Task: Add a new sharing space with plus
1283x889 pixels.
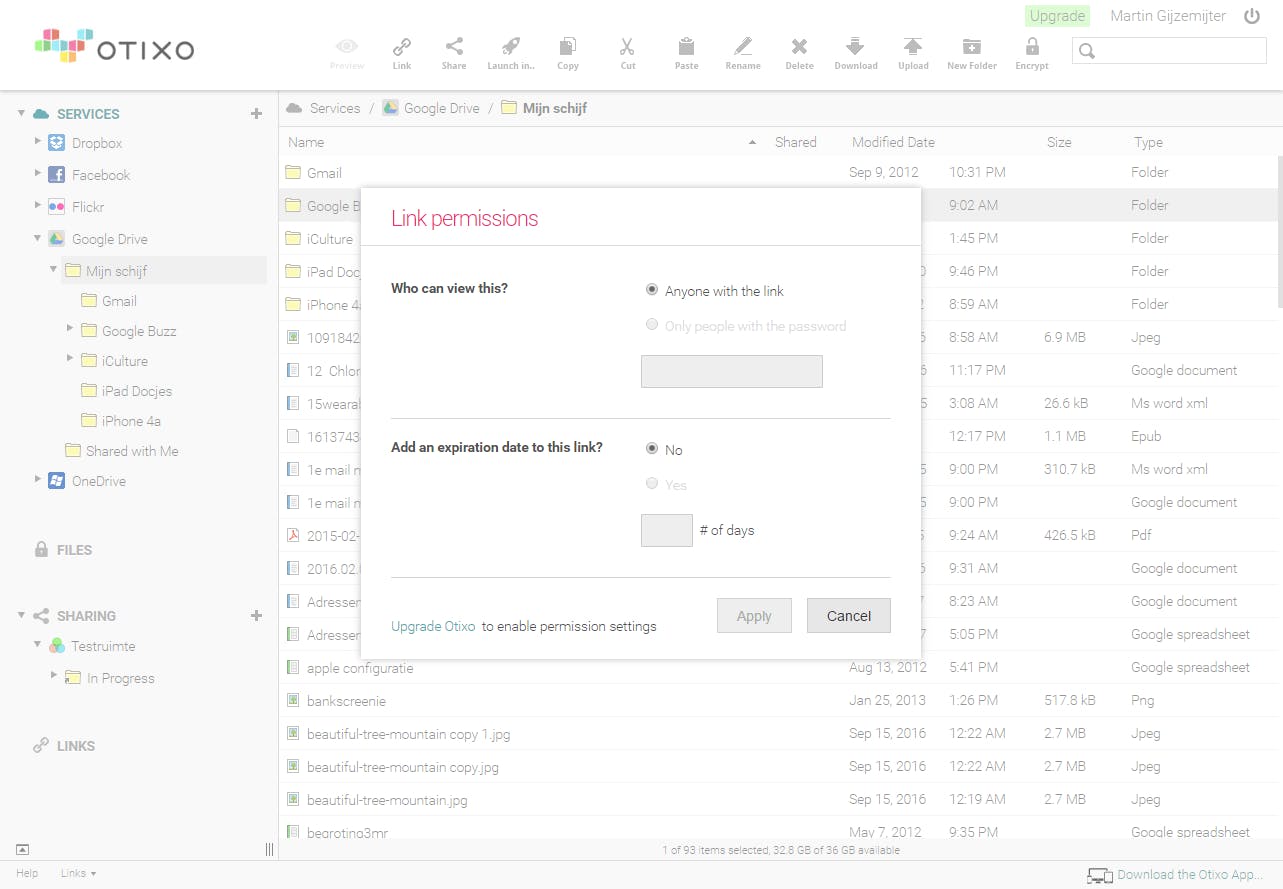Action: (256, 616)
